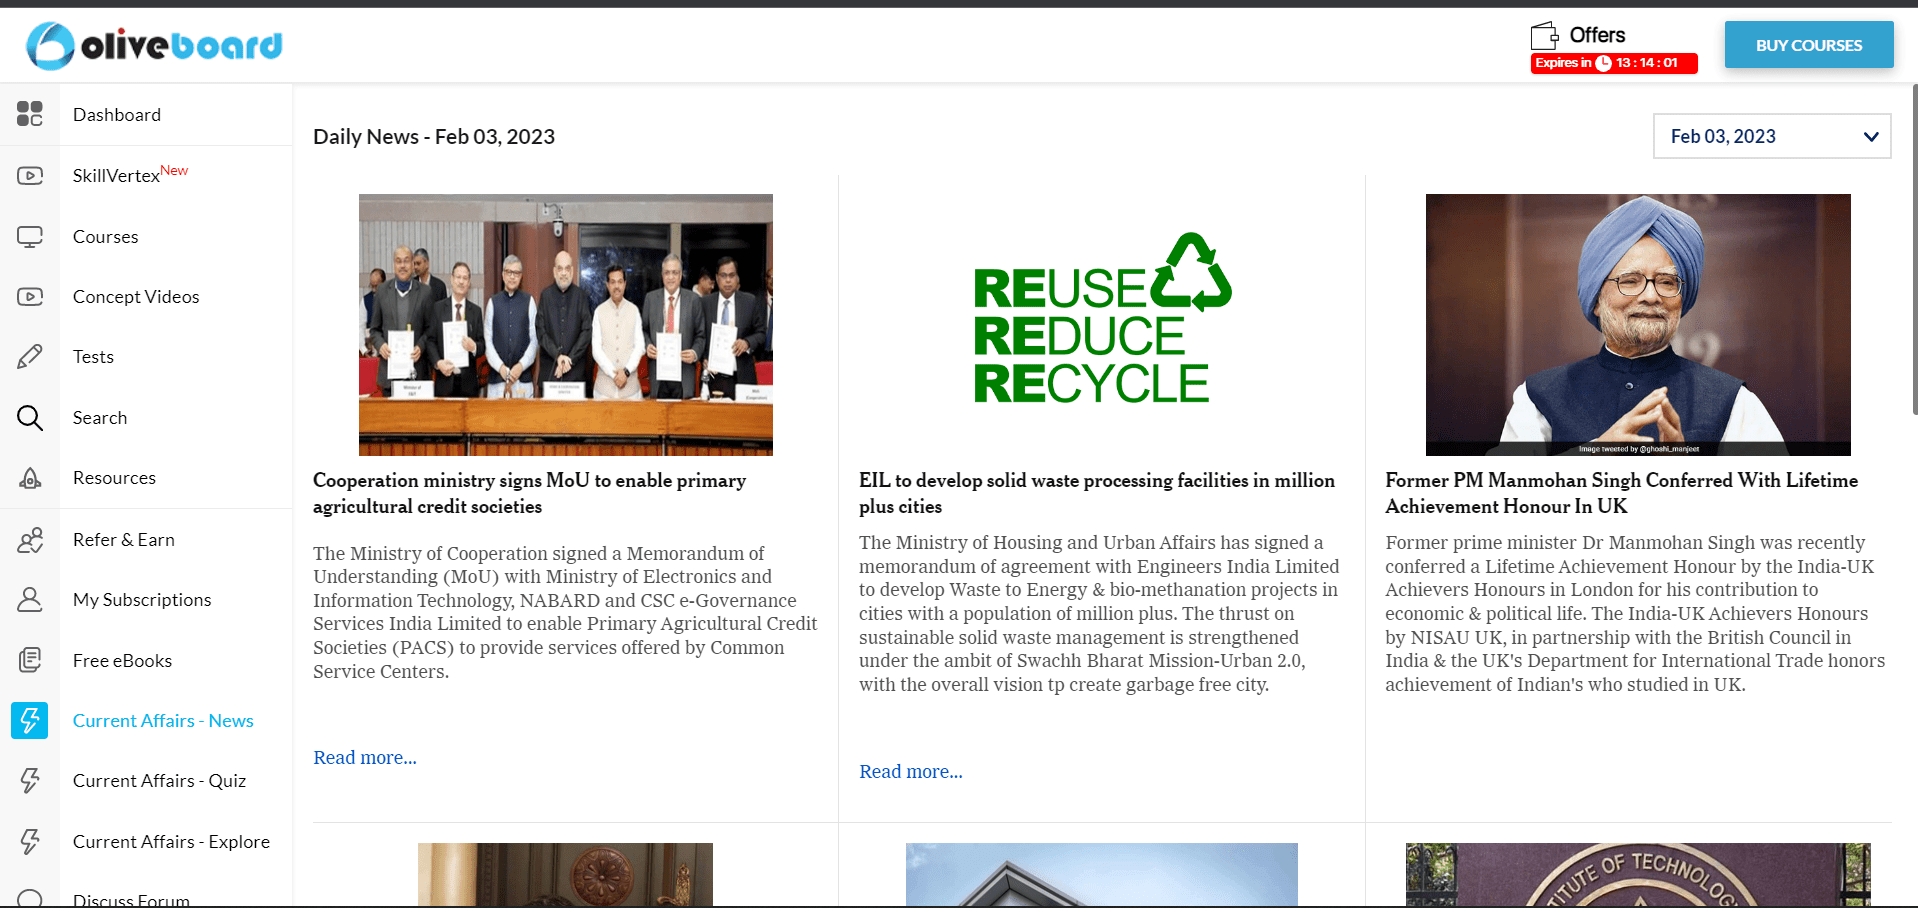
Task: Click the Institute of Technology emblem thumbnail
Action: tap(1638, 875)
